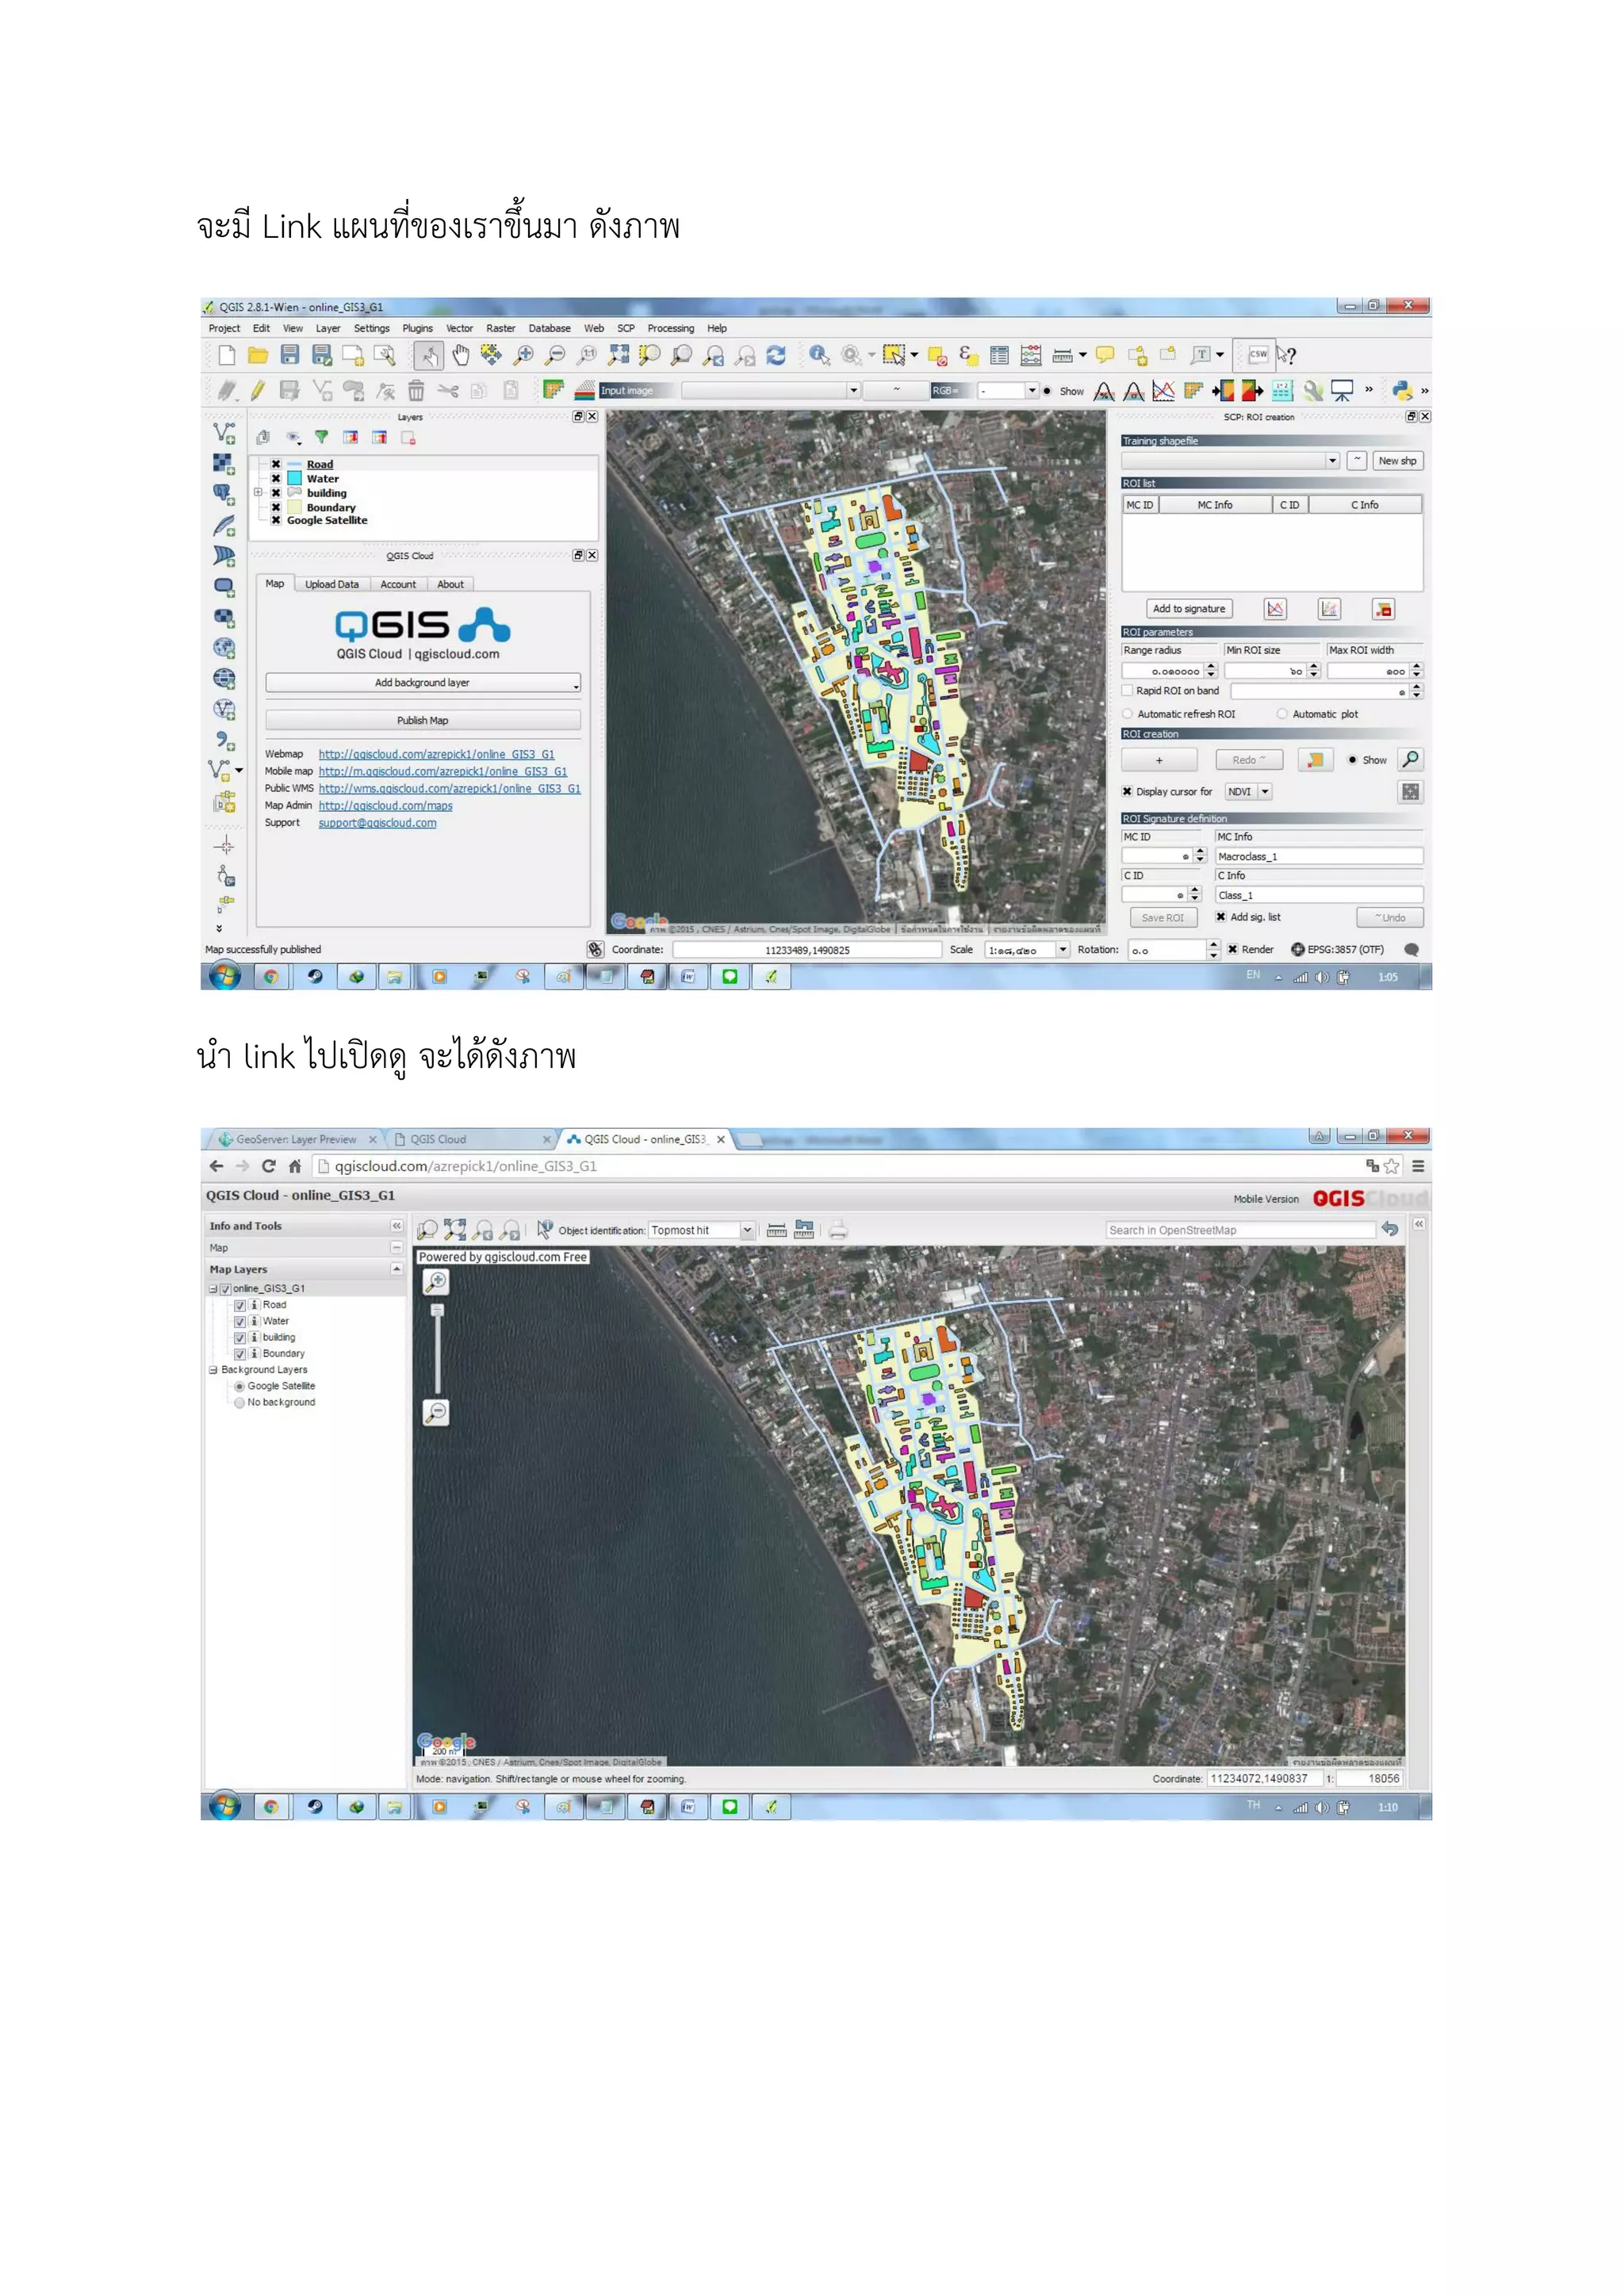Image resolution: width=1624 pixels, height=2296 pixels.
Task: Expand the building layer tree node
Action: click(x=258, y=493)
